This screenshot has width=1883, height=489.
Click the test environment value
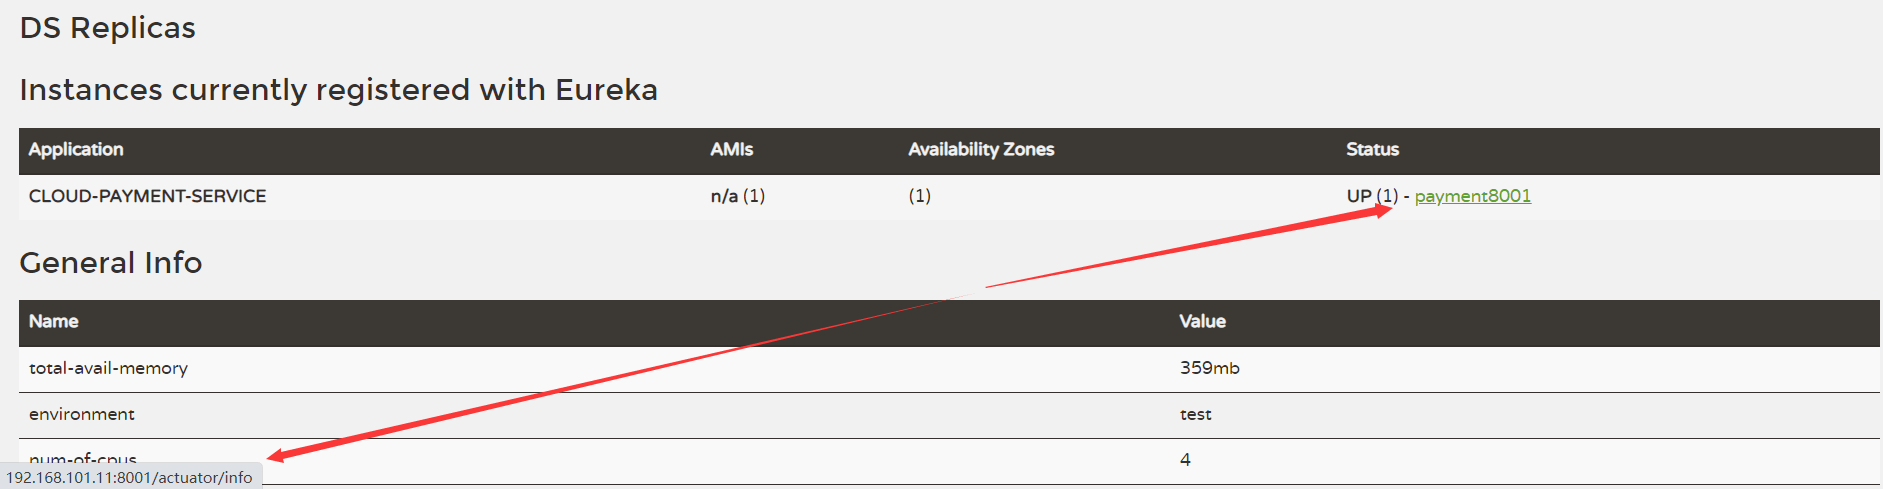1195,414
